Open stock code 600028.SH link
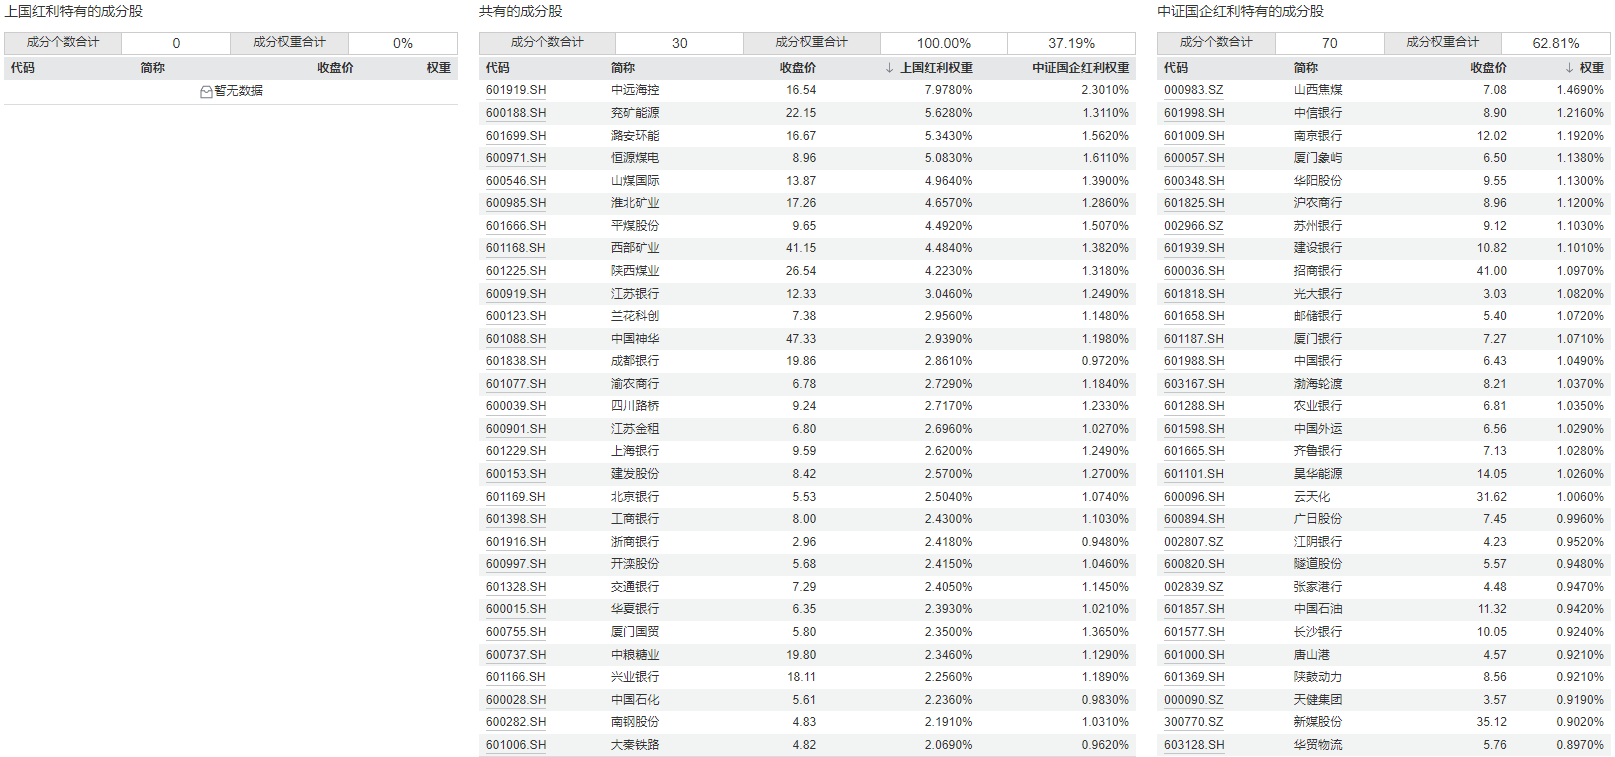The height and width of the screenshot is (757, 1615). tap(516, 700)
